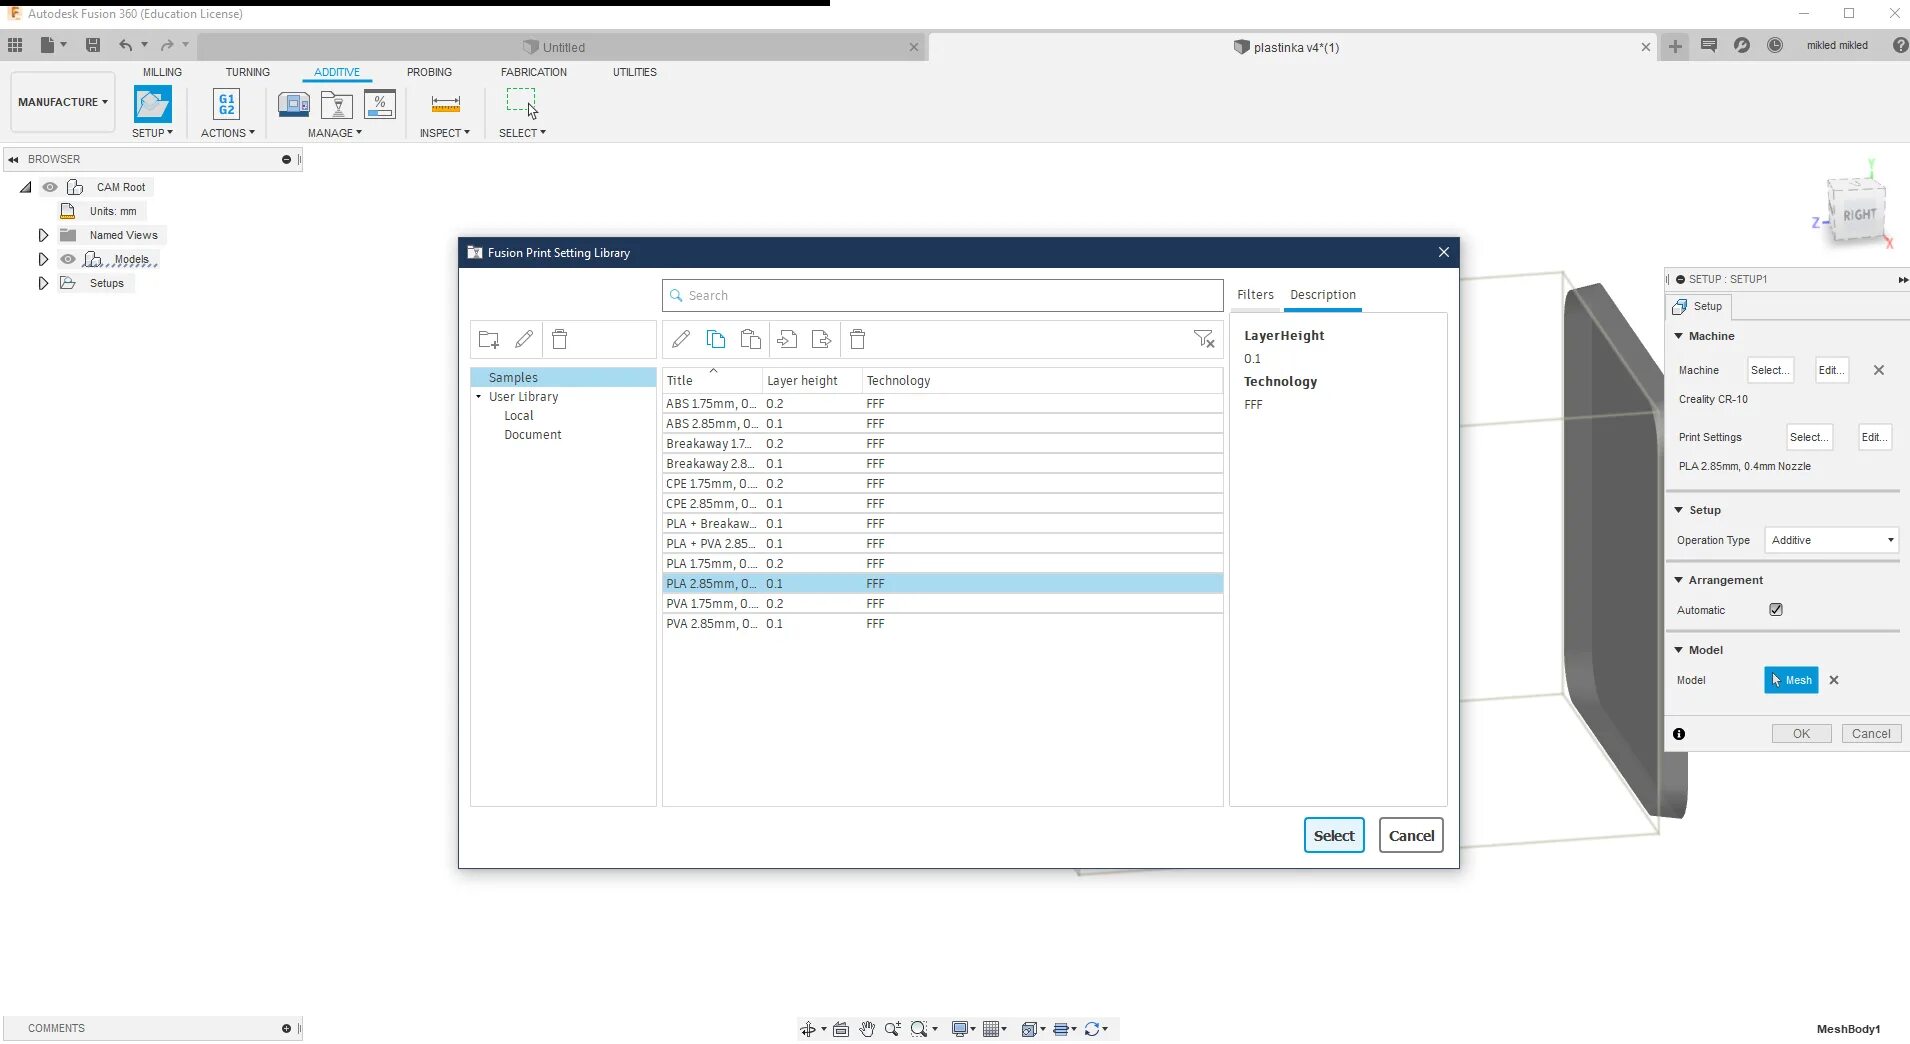Click New Setup icon in Additive ribbon
Viewport: 1910px width, 1044px height.
[x=153, y=104]
